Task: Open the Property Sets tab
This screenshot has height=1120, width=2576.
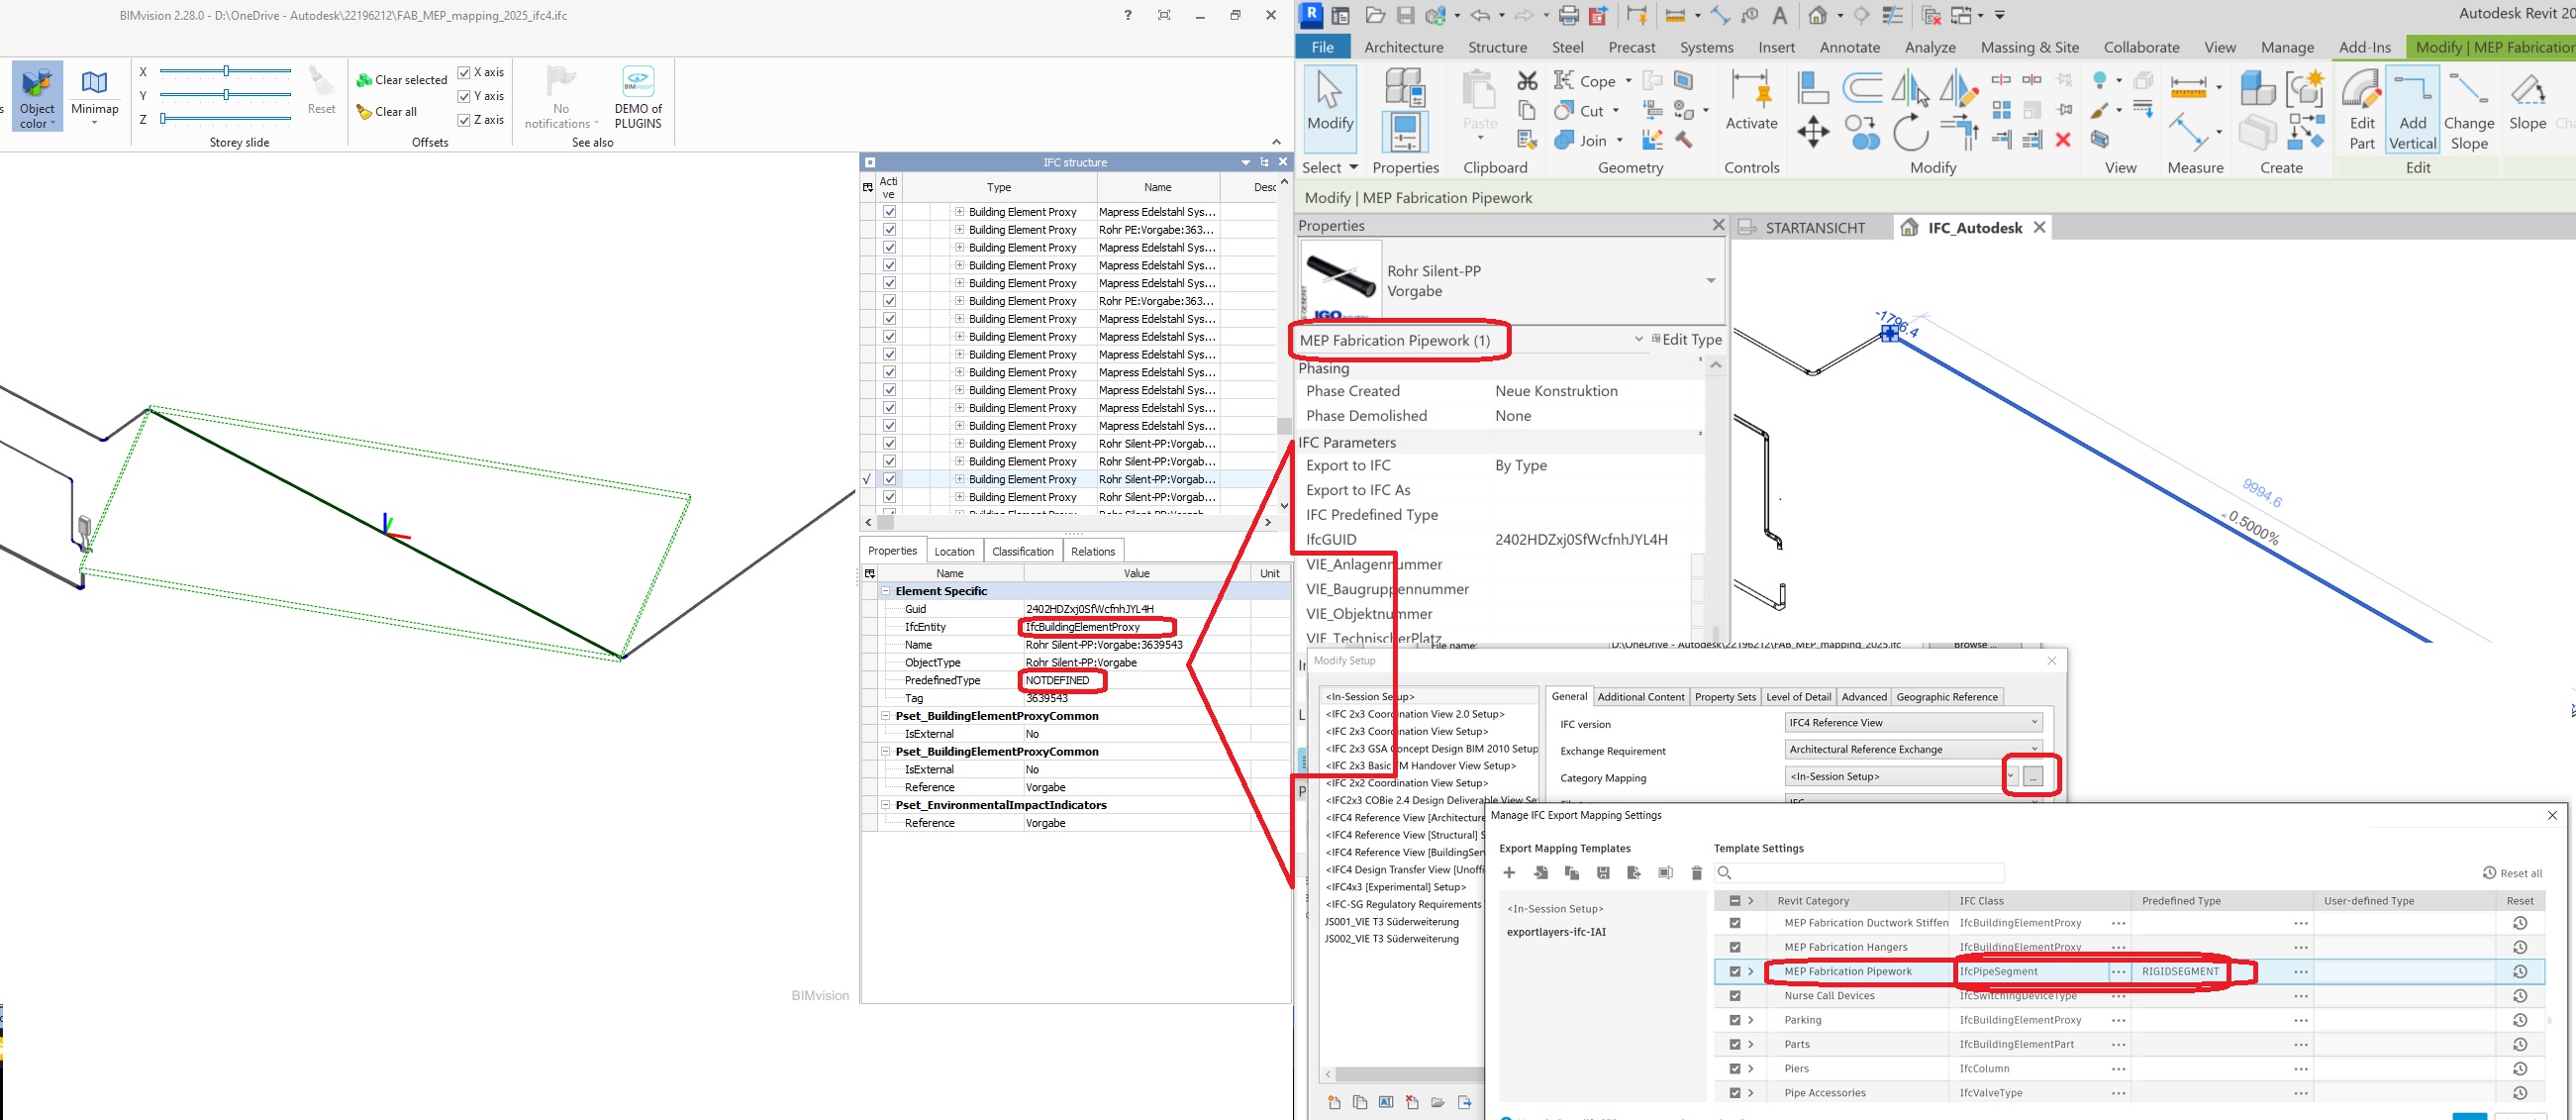Action: tap(1725, 697)
